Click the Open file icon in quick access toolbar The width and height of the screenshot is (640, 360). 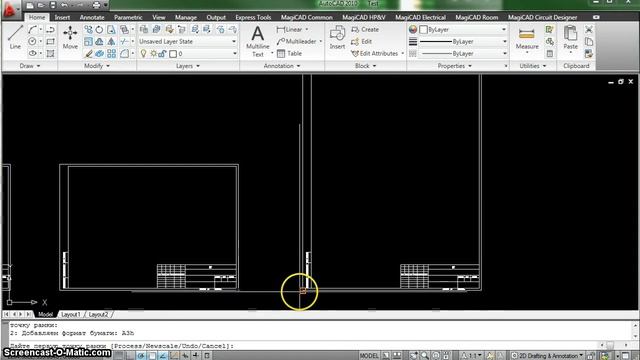pyautogui.click(x=41, y=5)
